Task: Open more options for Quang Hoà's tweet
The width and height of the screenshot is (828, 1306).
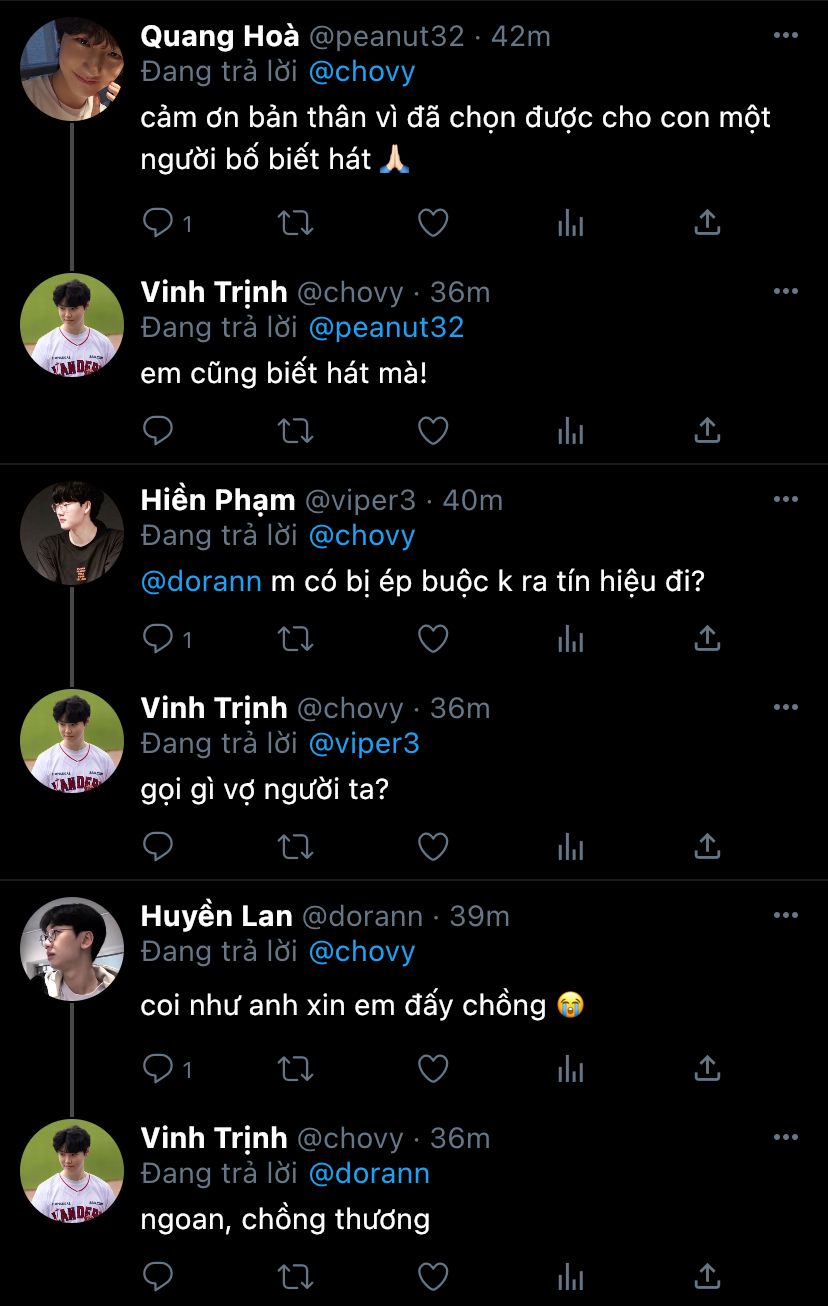Action: coord(786,36)
